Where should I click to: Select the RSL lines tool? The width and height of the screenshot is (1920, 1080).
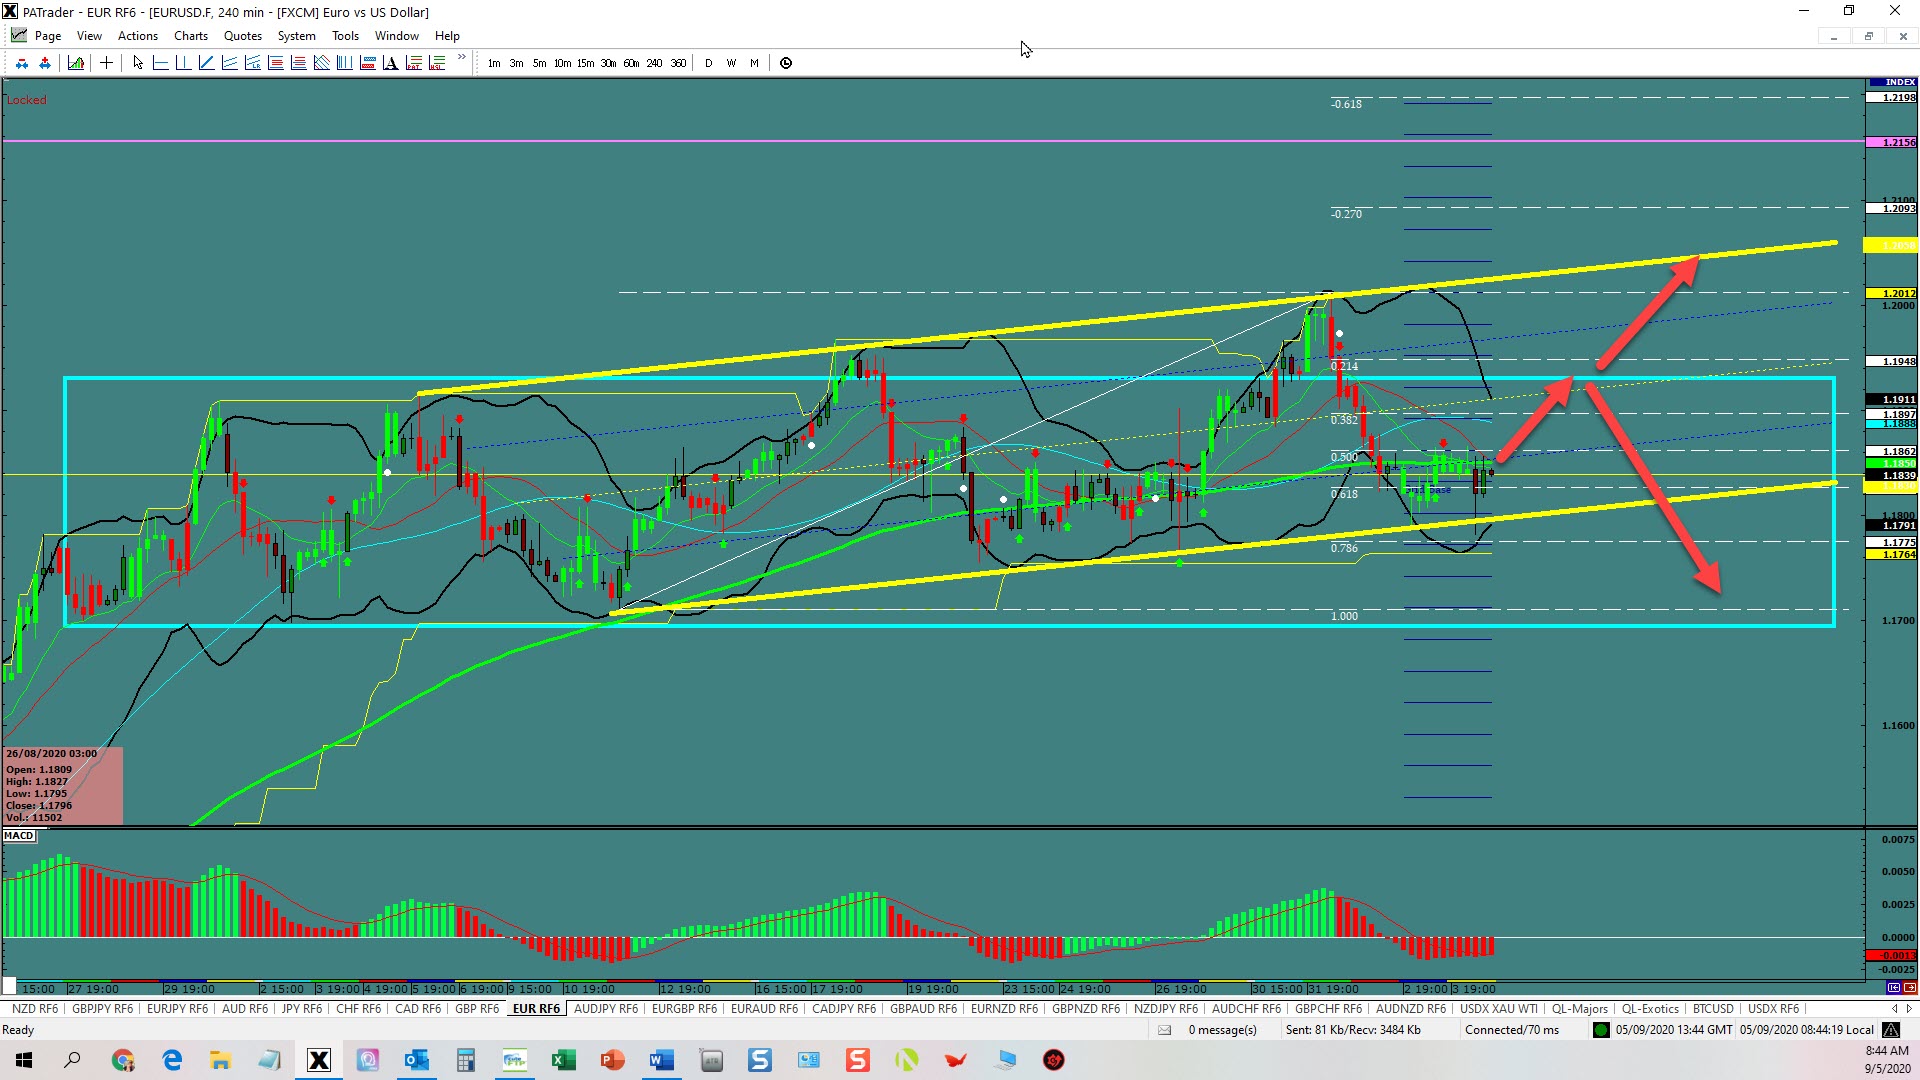click(436, 63)
